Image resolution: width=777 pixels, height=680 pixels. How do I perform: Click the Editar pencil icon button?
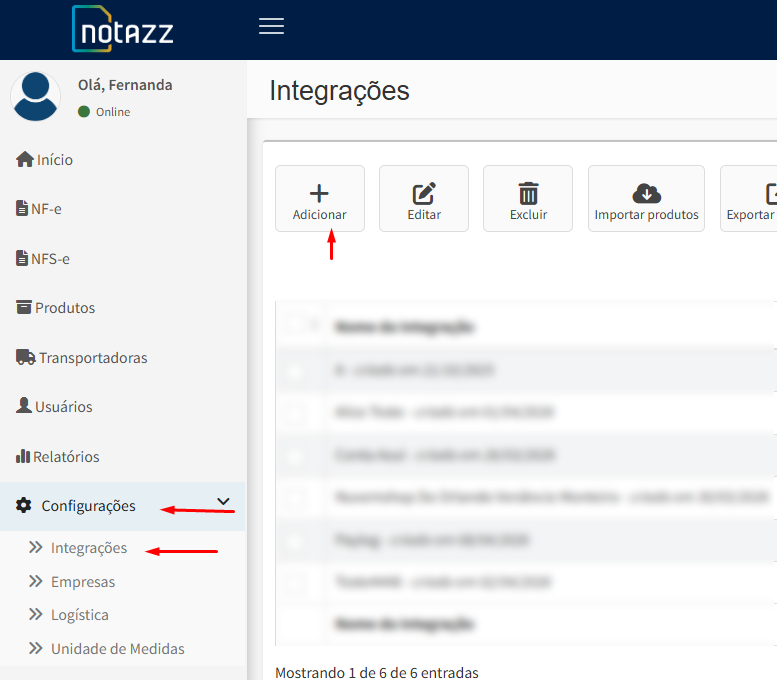coord(423,198)
